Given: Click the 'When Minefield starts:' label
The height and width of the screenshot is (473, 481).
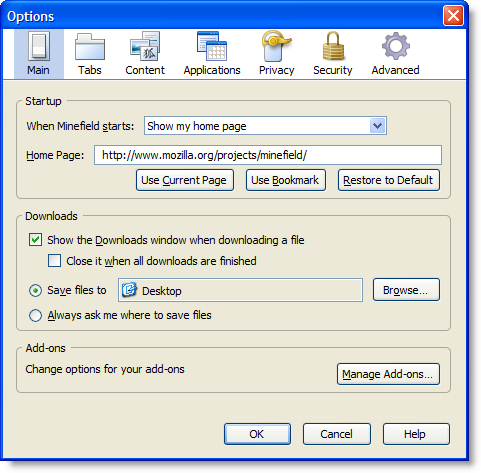Looking at the screenshot, I should (80, 126).
